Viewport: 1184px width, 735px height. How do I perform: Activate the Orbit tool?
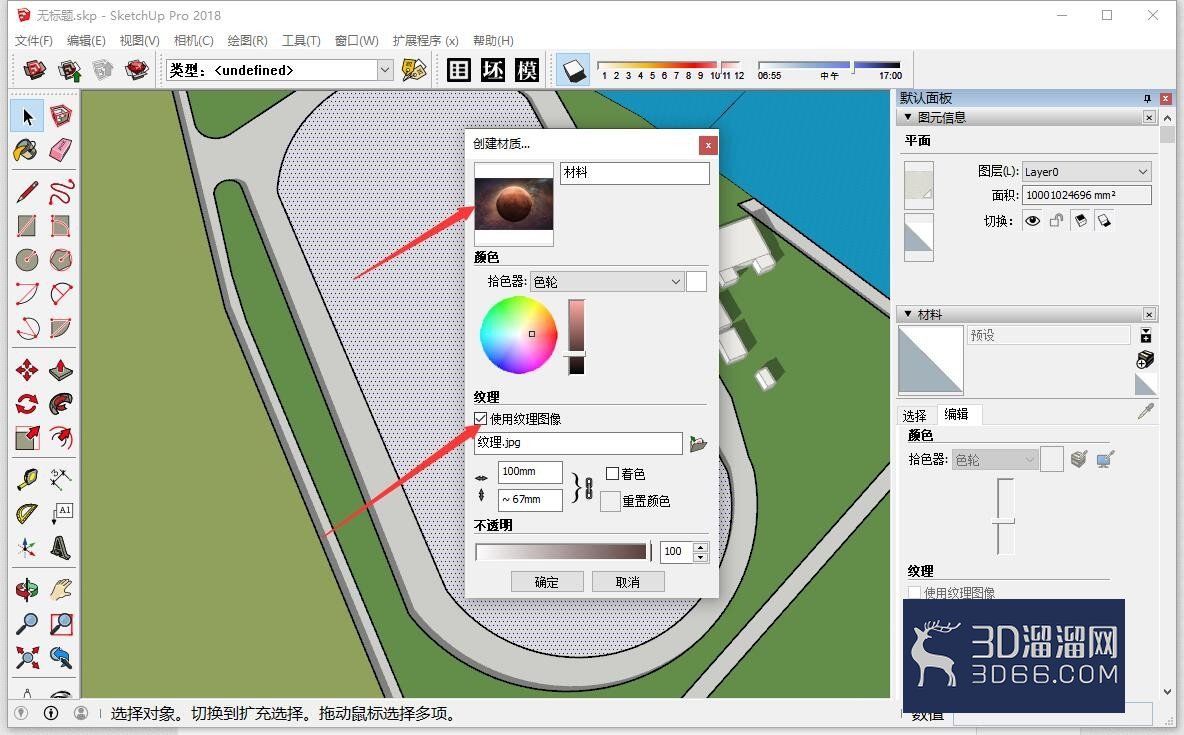(26, 589)
